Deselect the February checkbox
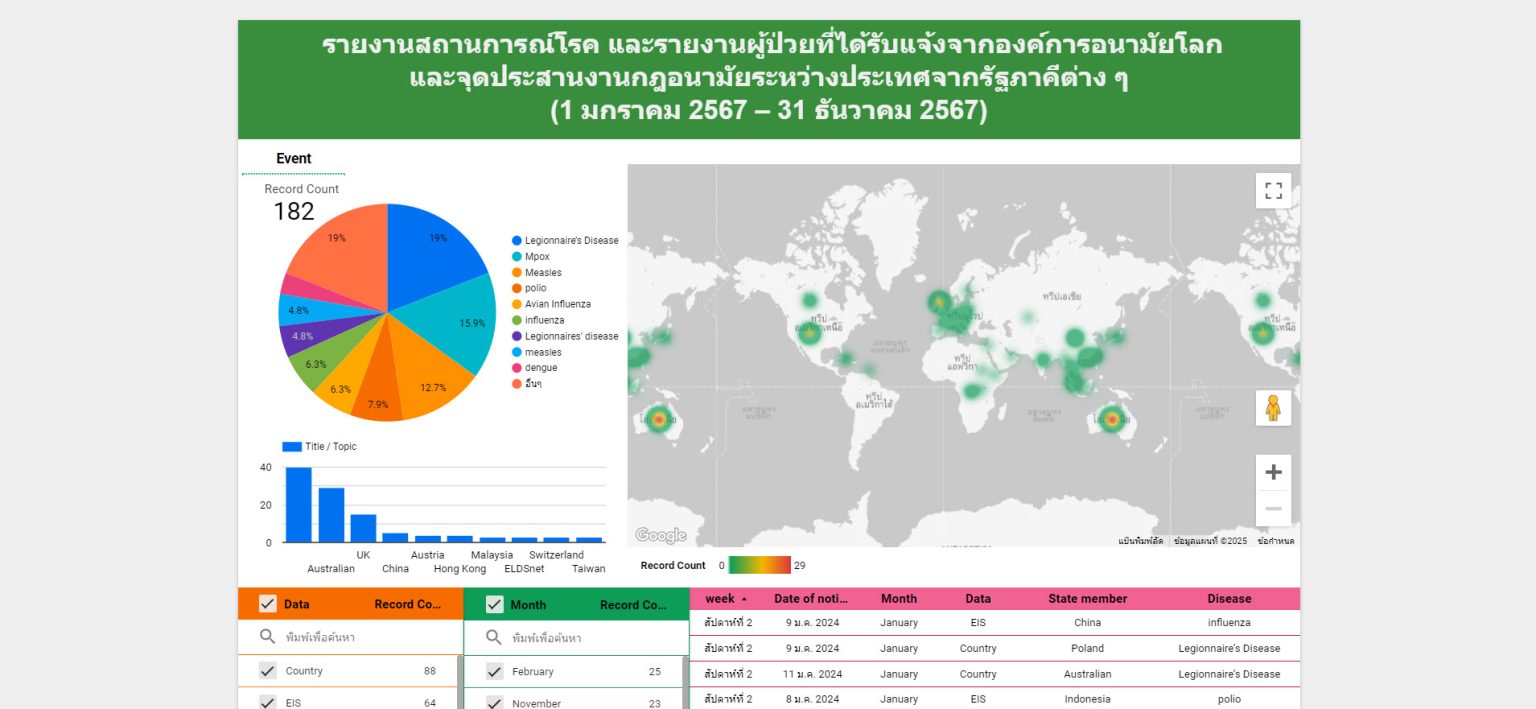This screenshot has width=1536, height=709. [494, 671]
